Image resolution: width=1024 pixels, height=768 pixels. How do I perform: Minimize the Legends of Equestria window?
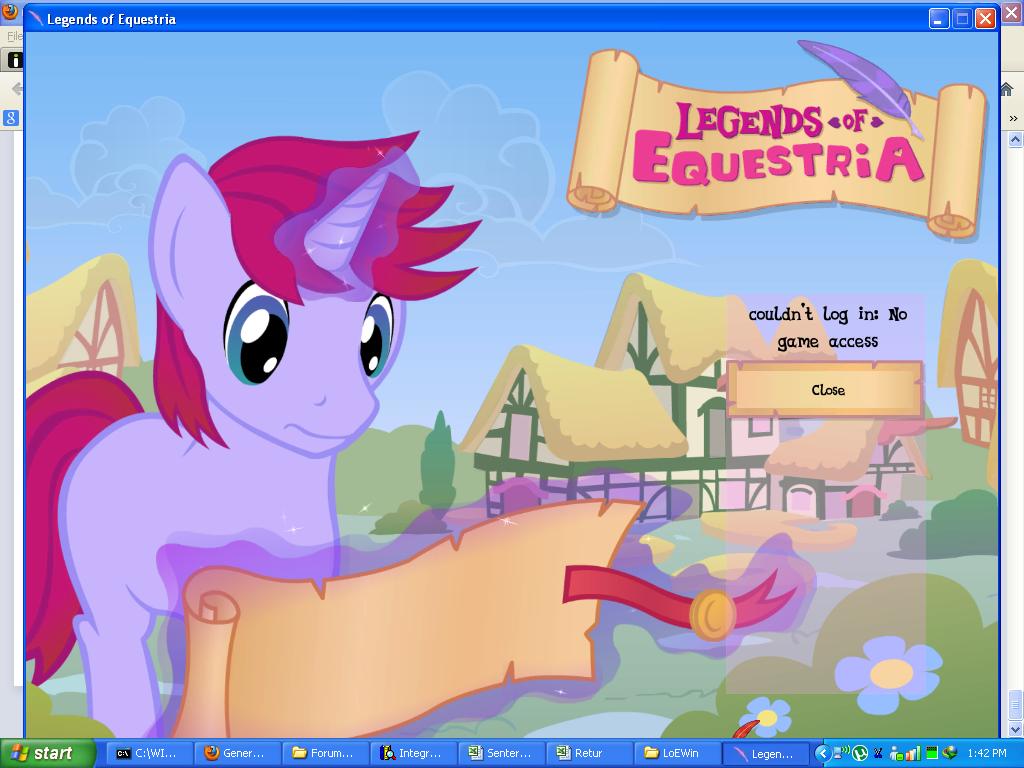[x=939, y=18]
